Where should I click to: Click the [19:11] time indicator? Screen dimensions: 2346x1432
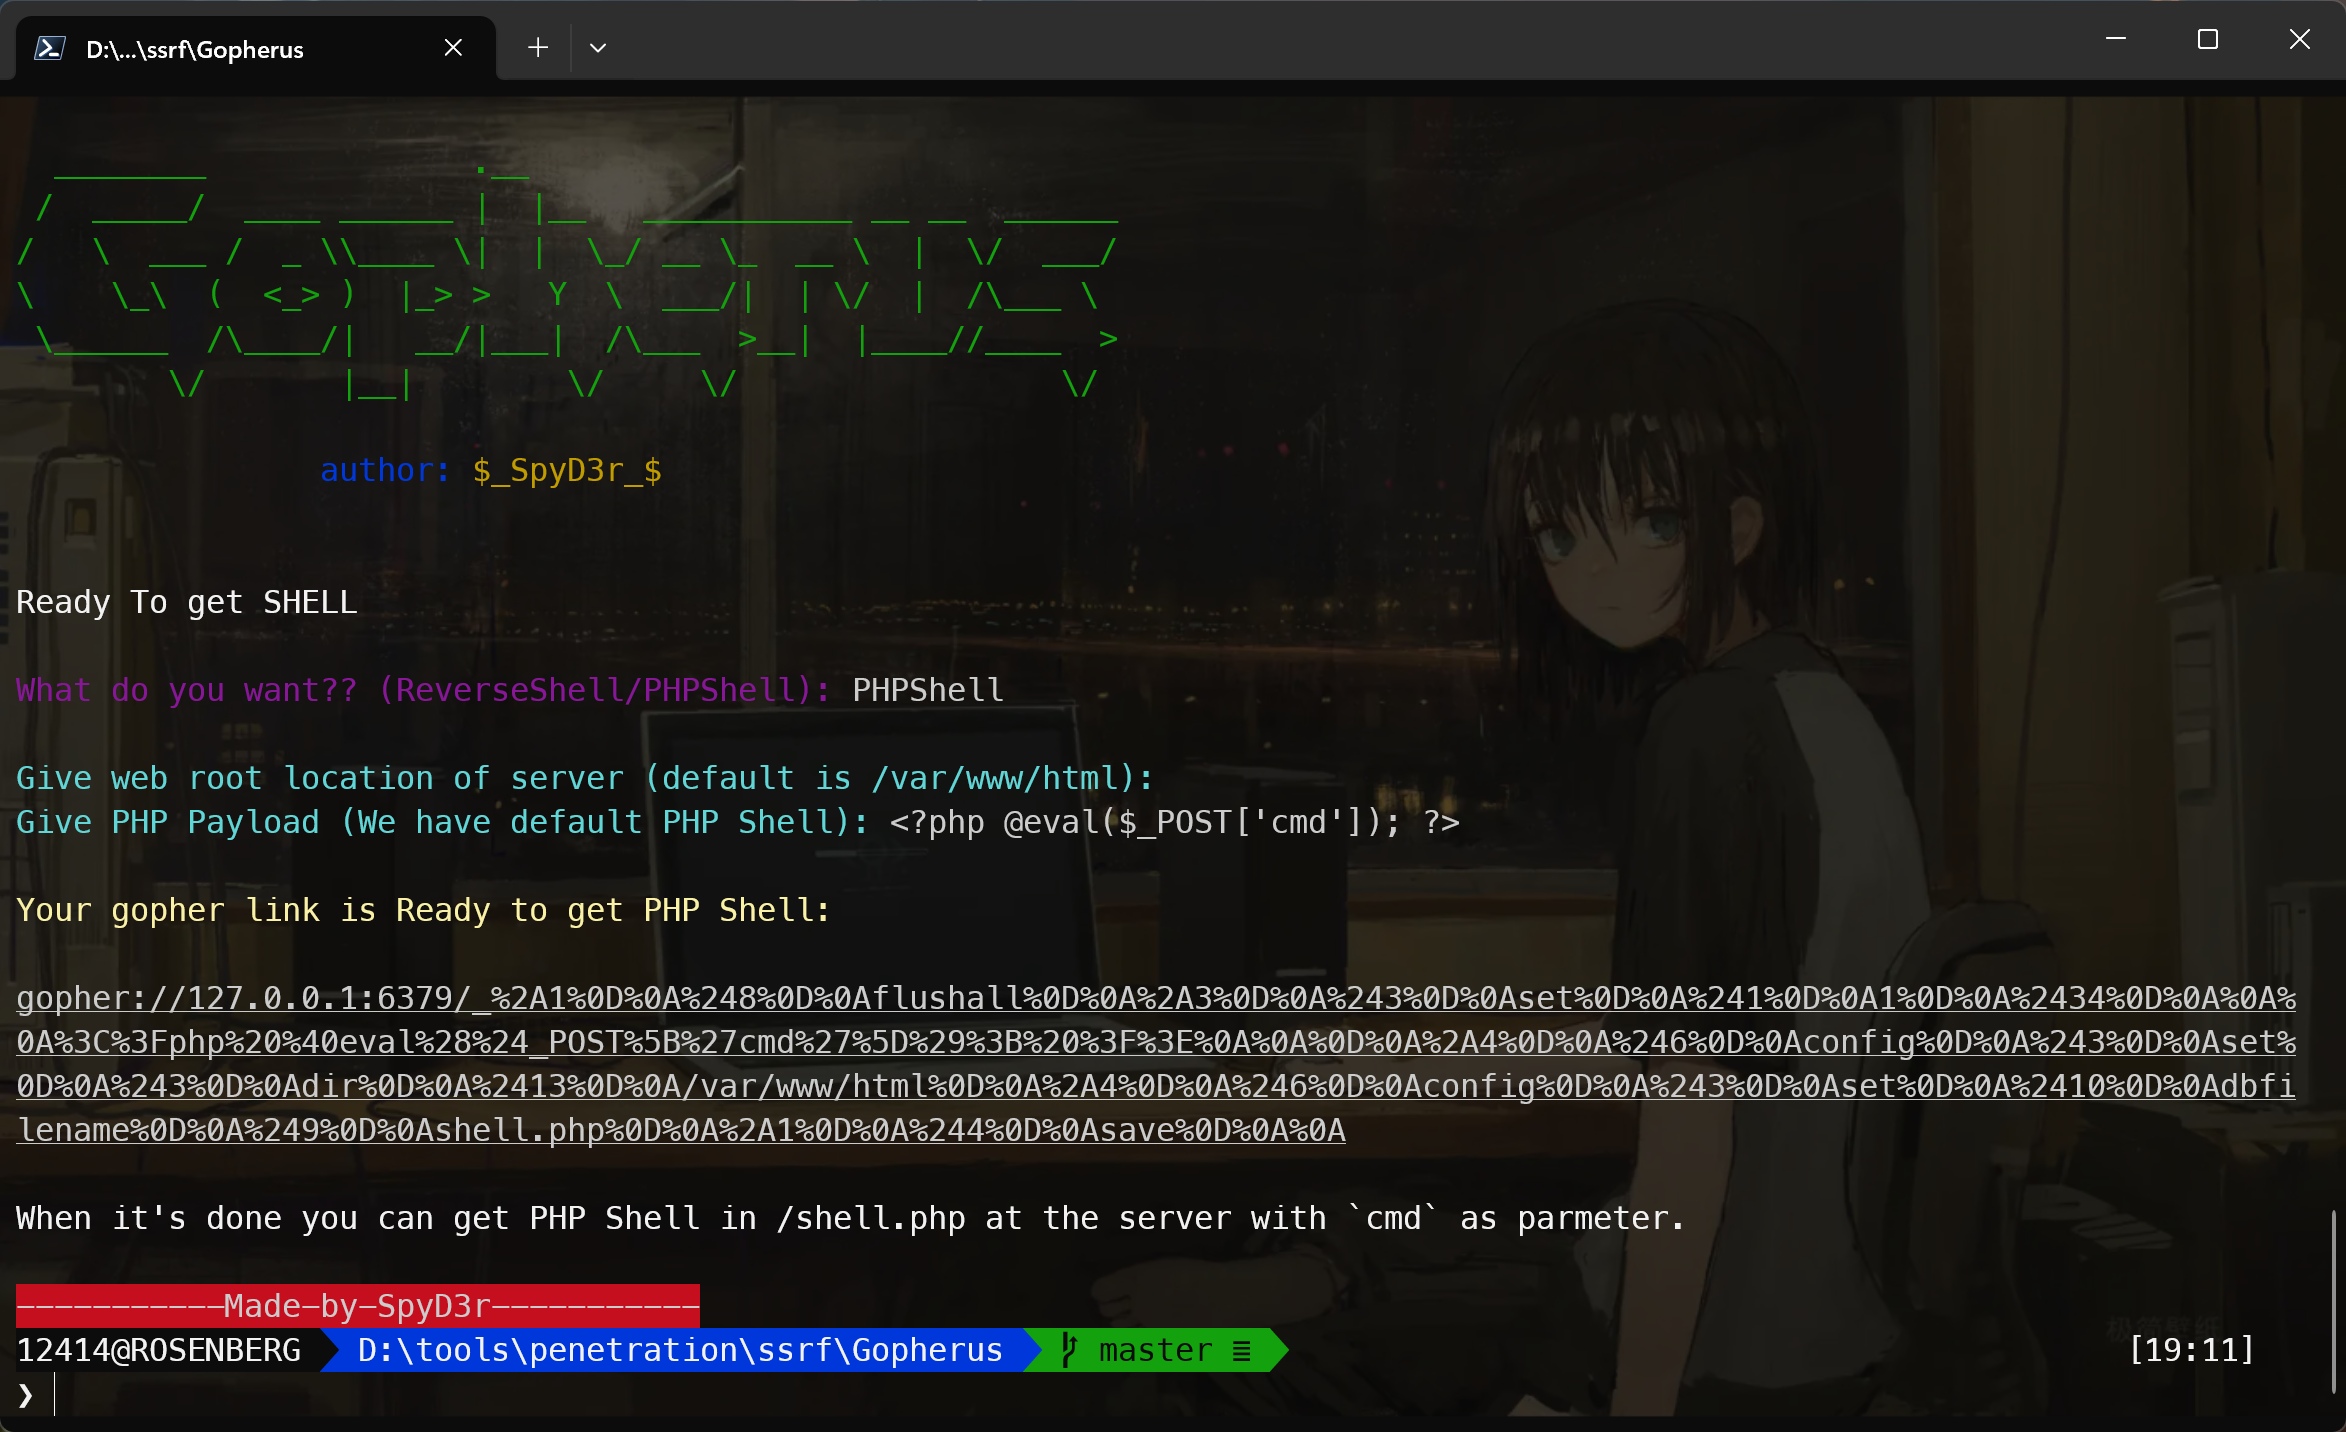(x=2191, y=1350)
